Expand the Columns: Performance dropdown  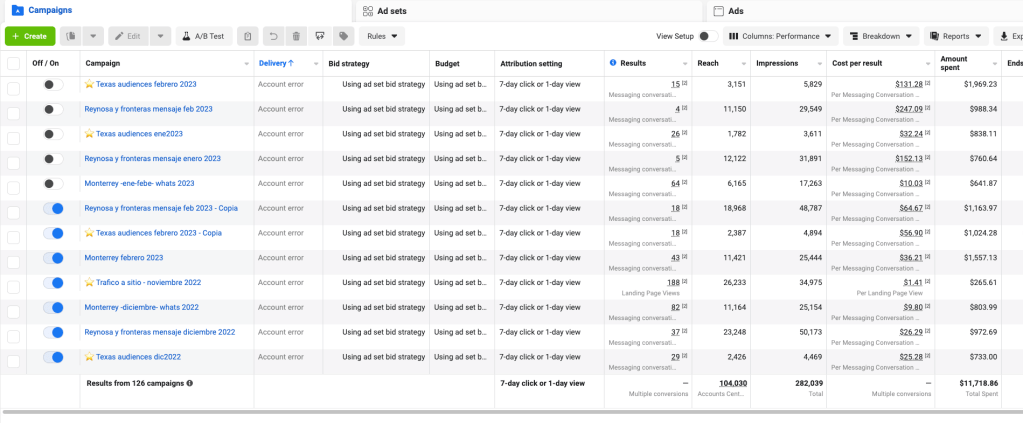point(780,36)
